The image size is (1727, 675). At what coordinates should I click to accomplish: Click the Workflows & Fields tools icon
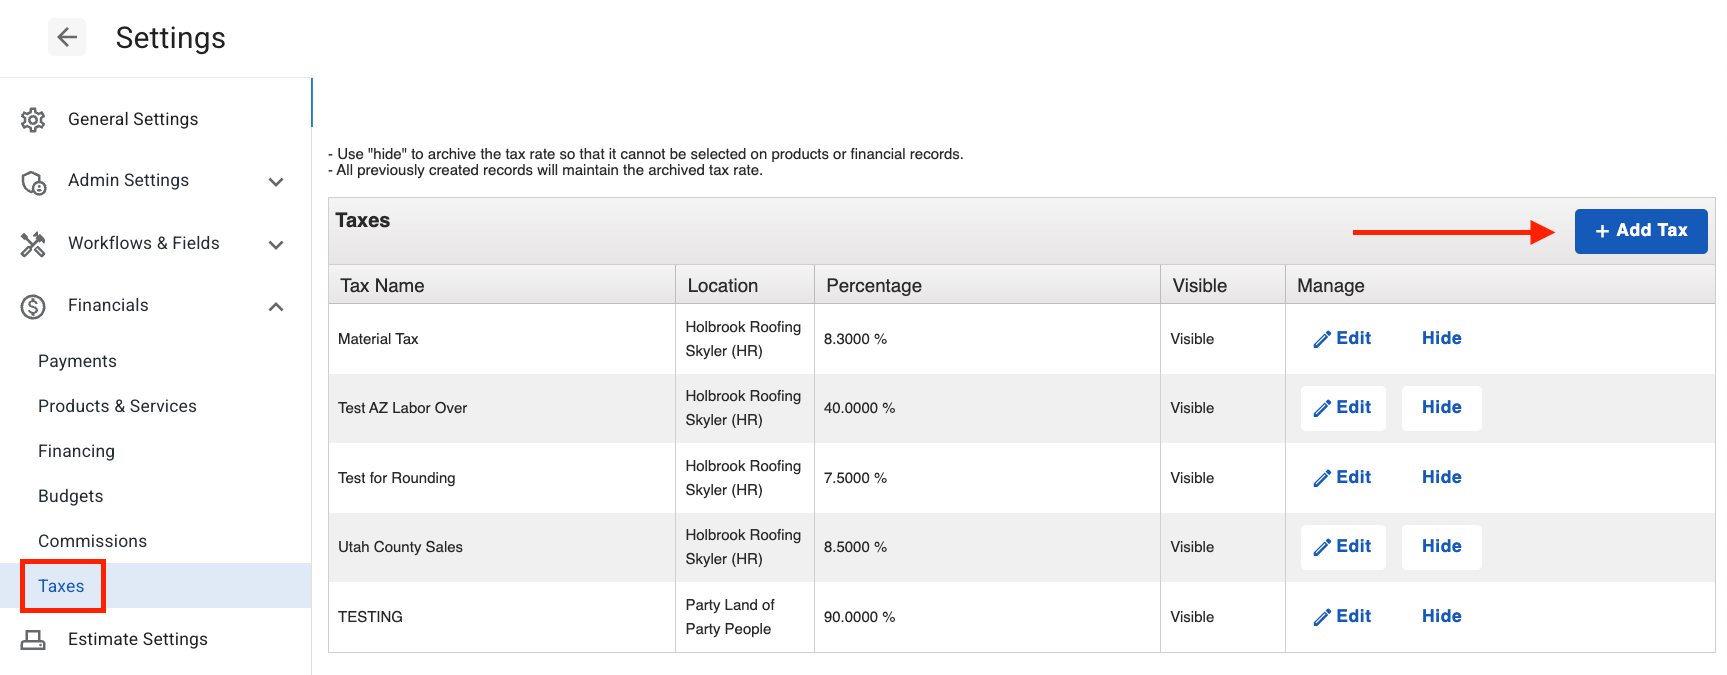coord(33,244)
